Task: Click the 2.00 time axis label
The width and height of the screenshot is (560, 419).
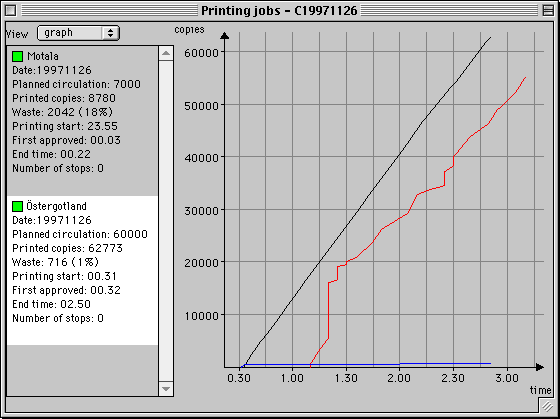Action: tap(399, 378)
